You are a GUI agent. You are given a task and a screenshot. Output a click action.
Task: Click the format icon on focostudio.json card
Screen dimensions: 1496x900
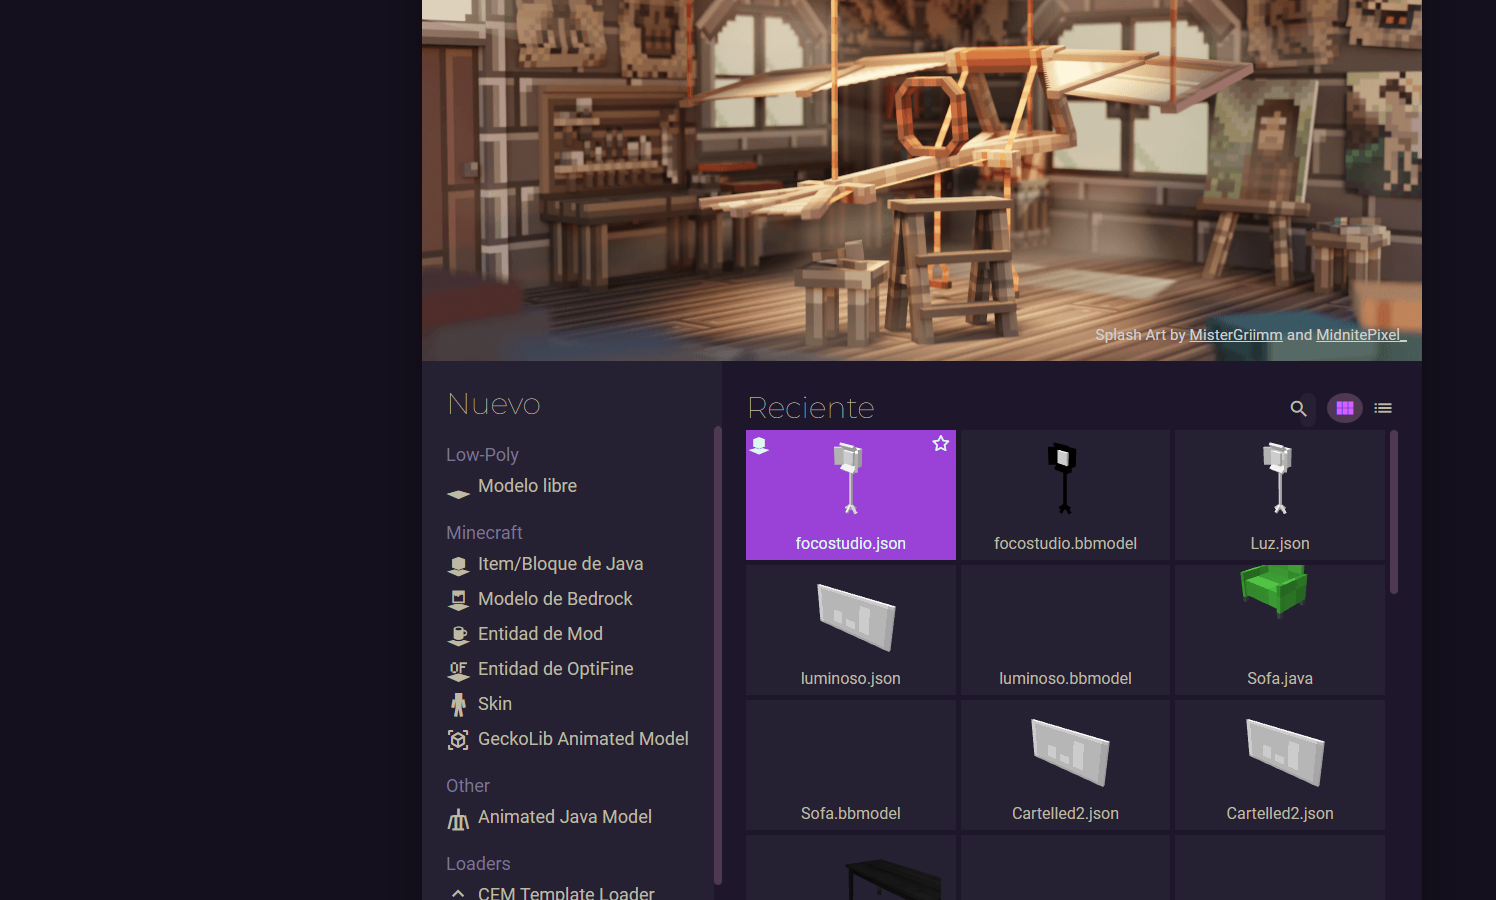point(760,445)
